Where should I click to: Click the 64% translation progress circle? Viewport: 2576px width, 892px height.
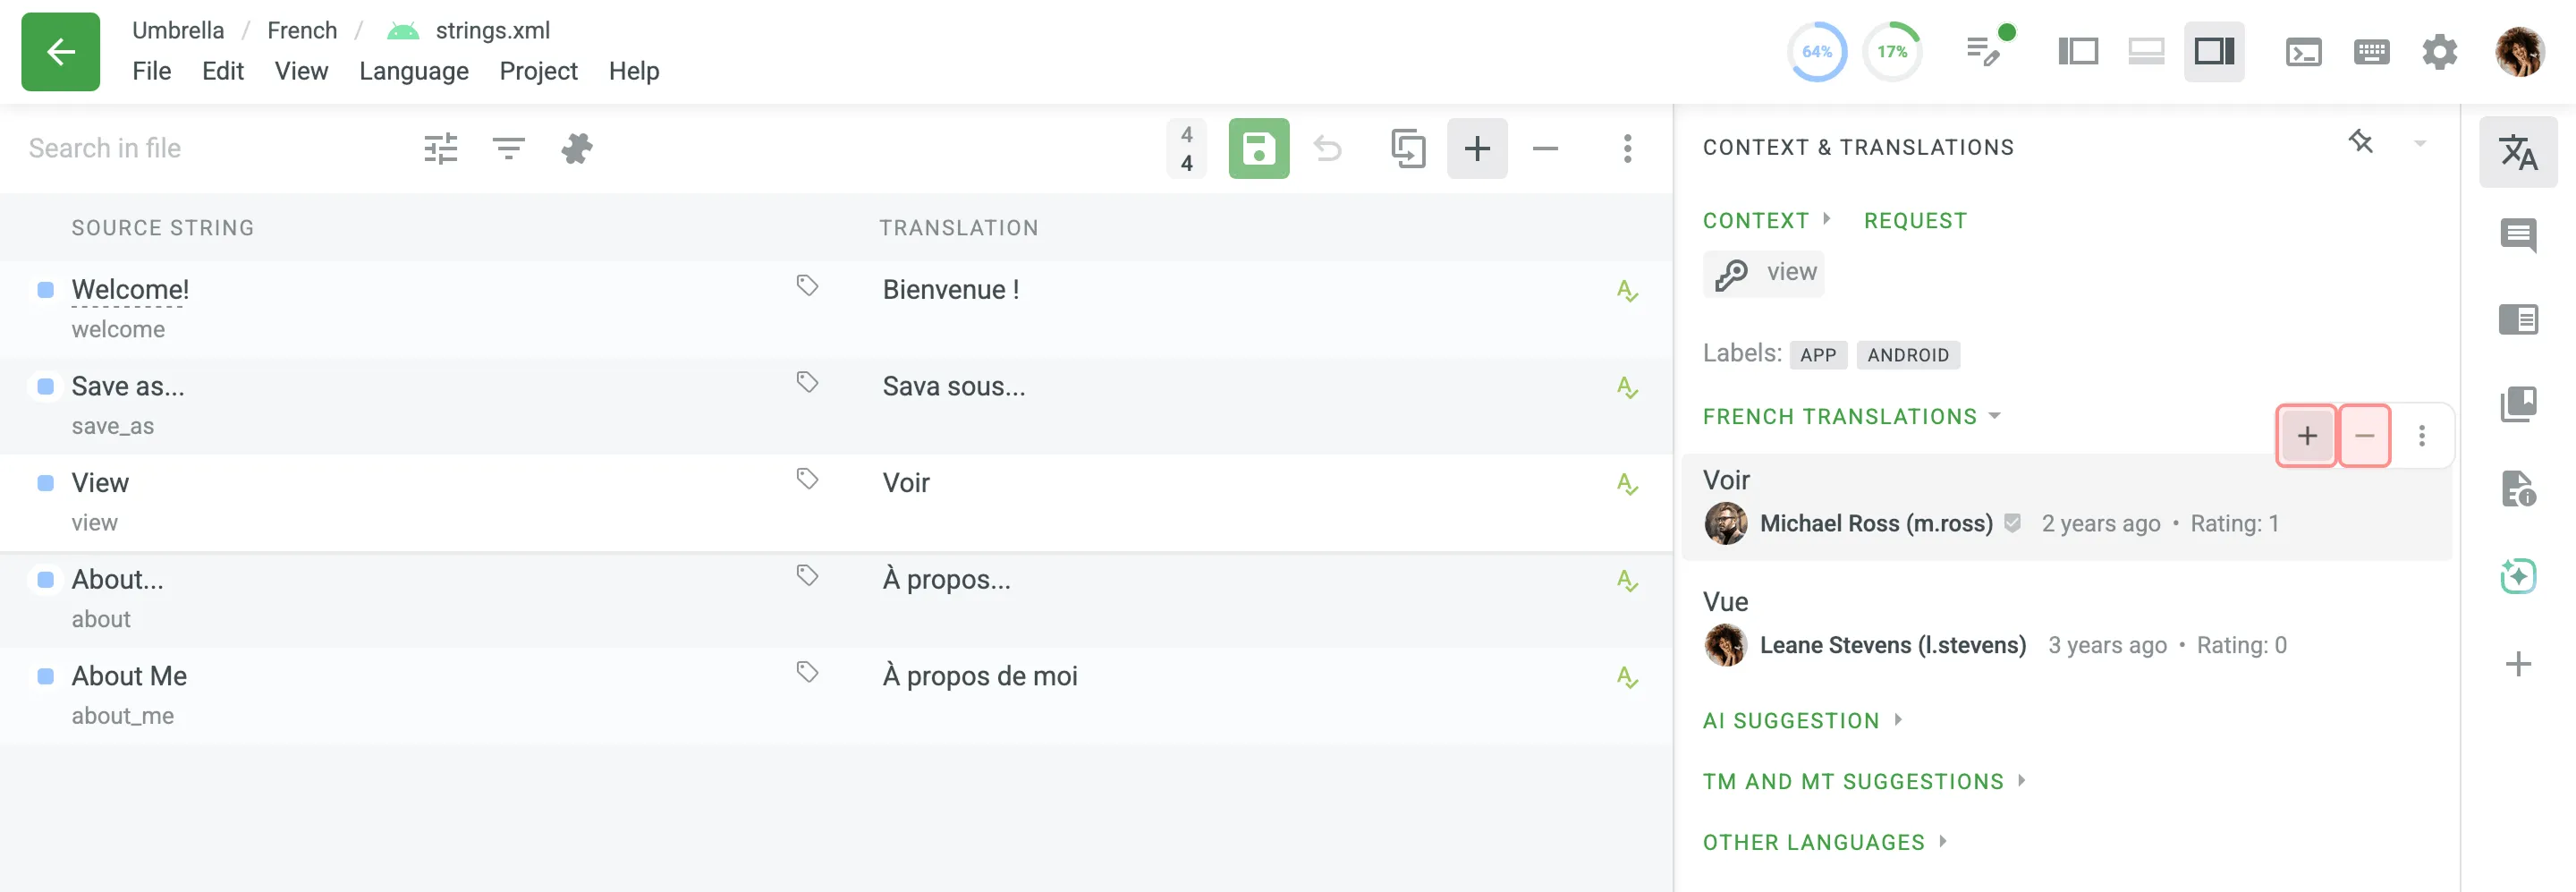(1816, 52)
